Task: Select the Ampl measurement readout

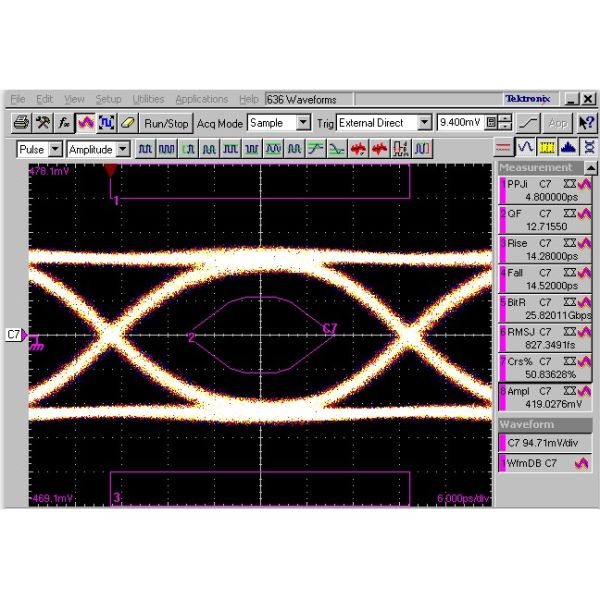Action: pos(544,396)
